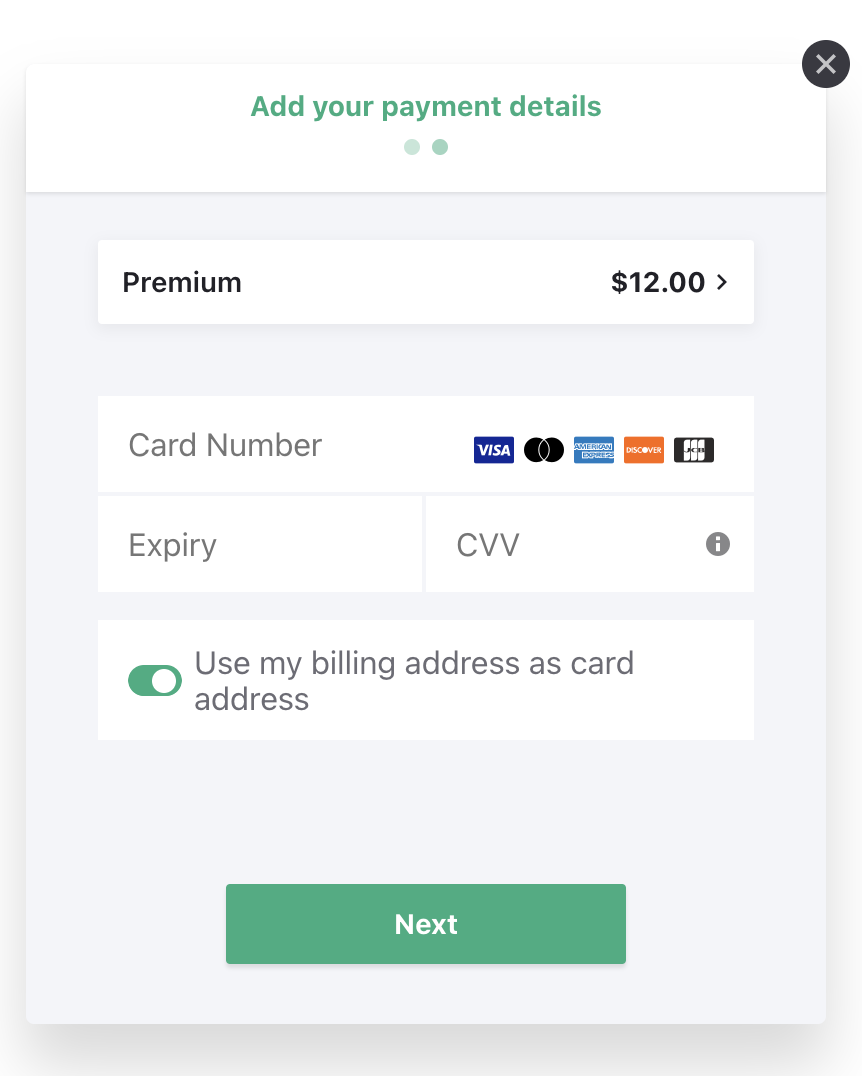The width and height of the screenshot is (862, 1076).
Task: Go to first step indicator dot
Action: pyautogui.click(x=412, y=147)
